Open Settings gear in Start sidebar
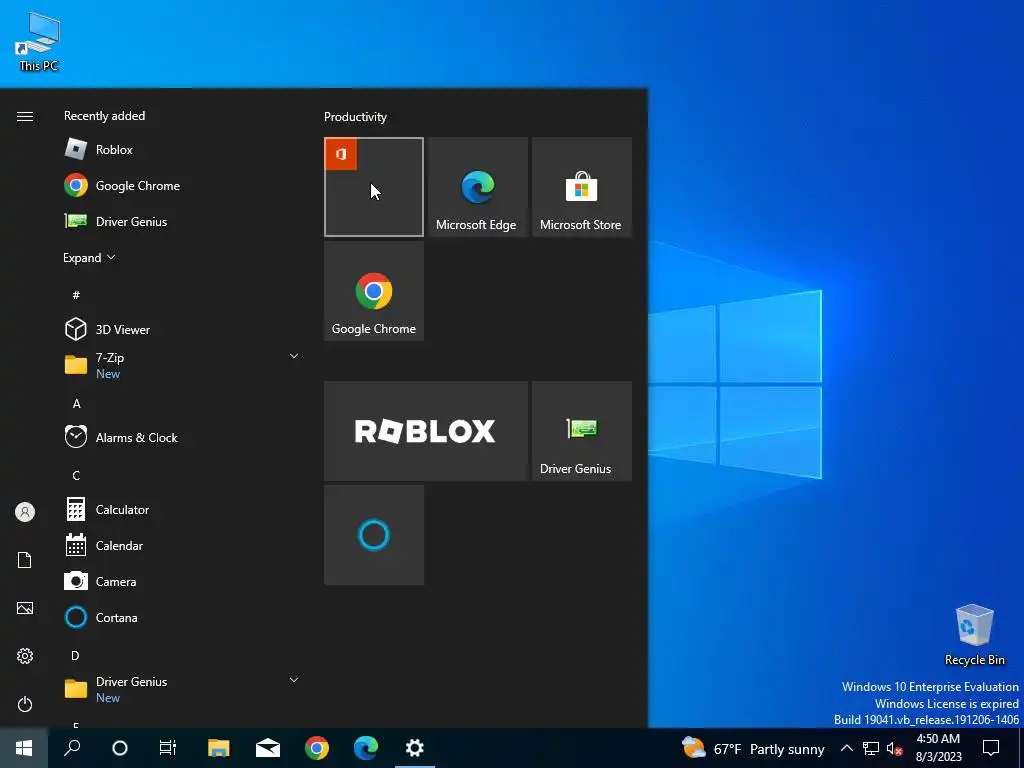Image resolution: width=1024 pixels, height=768 pixels. [25, 656]
